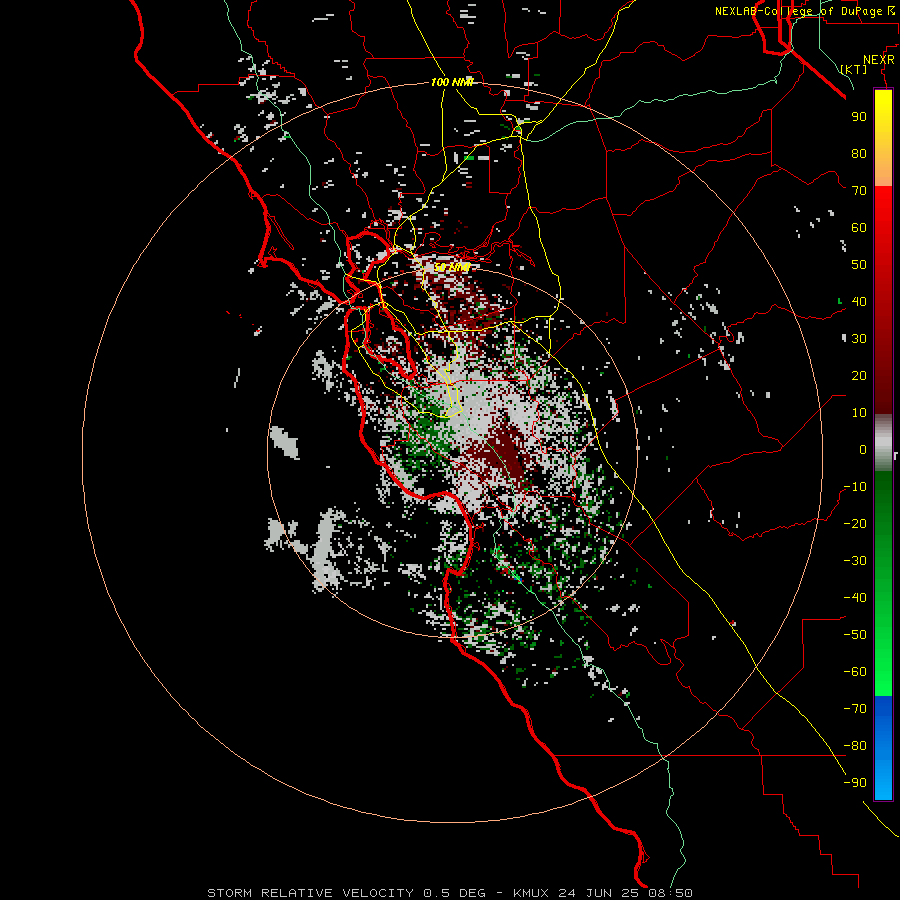Image resolution: width=900 pixels, height=900 pixels.
Task: Click the -20 value on velocity scale
Action: click(855, 523)
